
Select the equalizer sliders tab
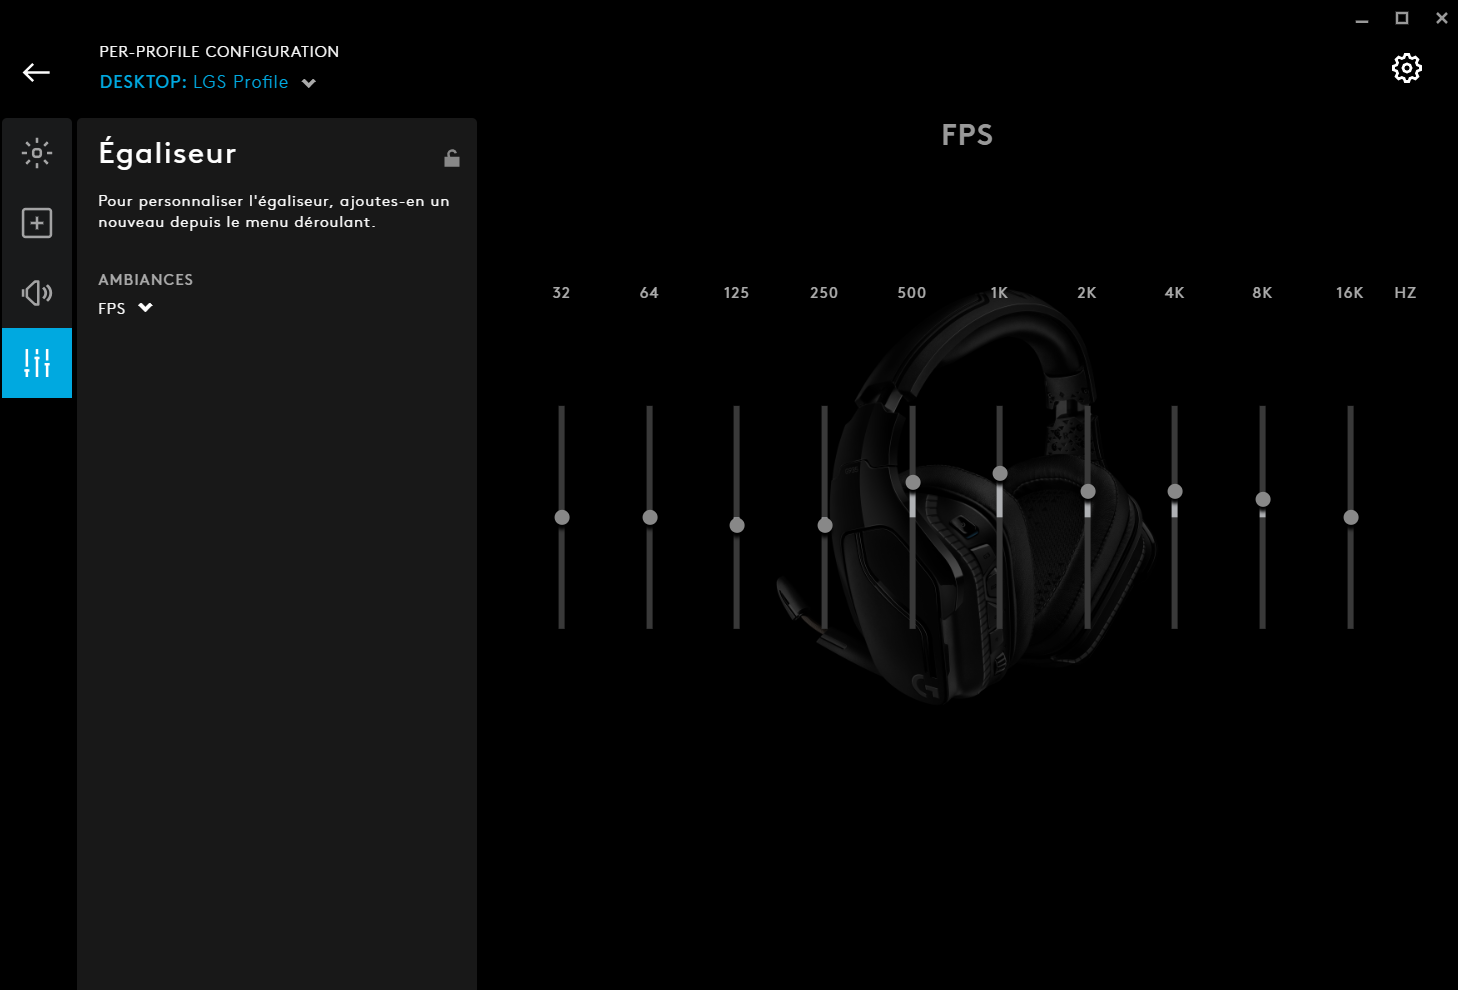(x=37, y=363)
